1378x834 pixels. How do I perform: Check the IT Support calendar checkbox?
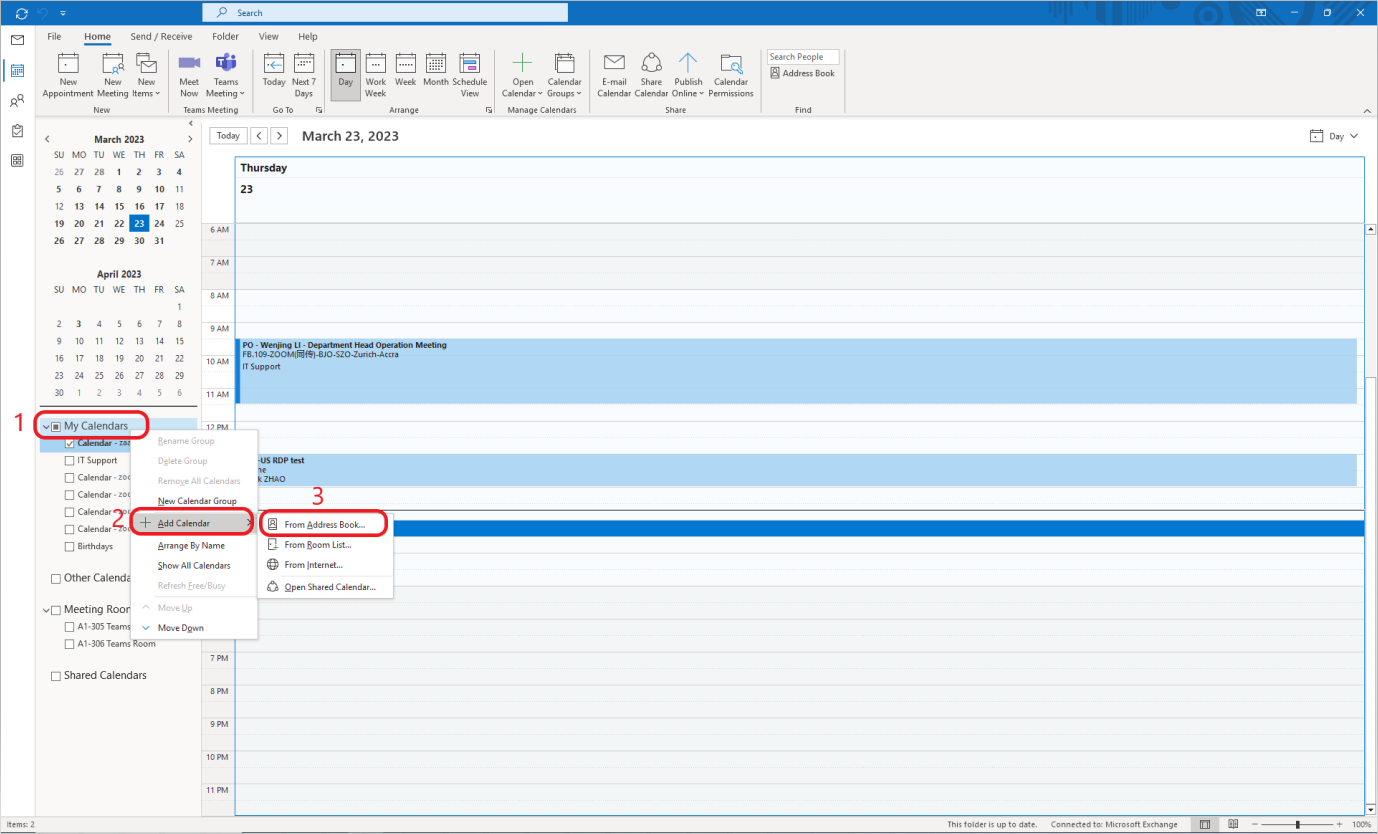(69, 461)
